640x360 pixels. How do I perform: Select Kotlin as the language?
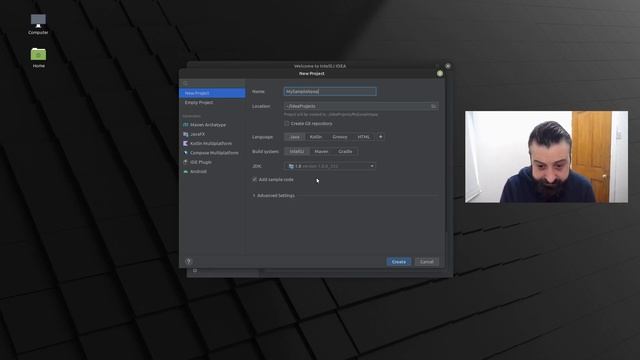(316, 137)
